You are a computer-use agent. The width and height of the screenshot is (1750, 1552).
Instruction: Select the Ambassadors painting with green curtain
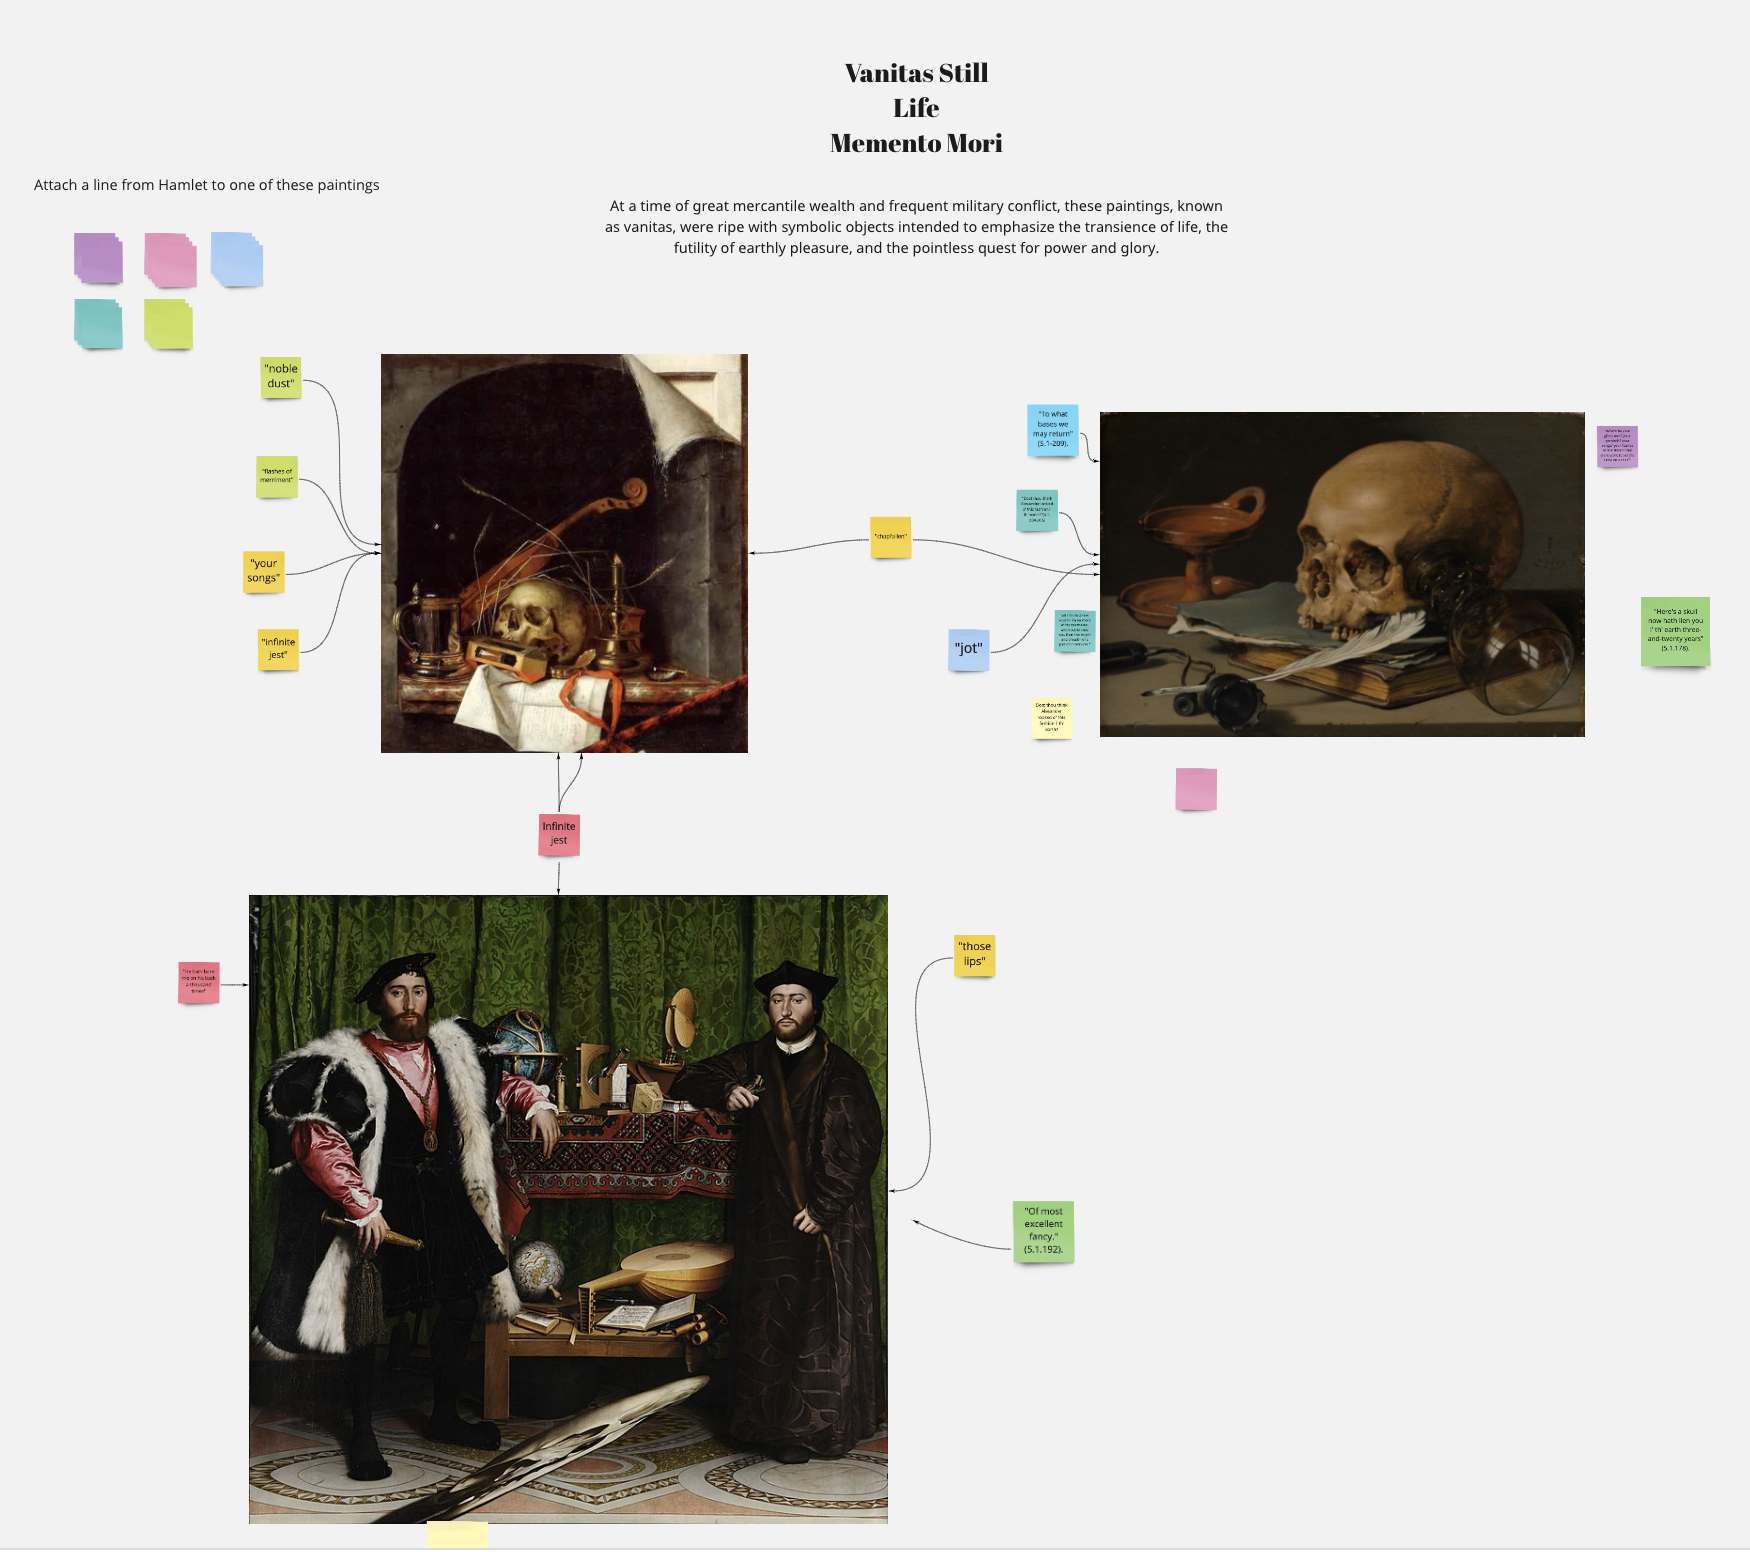pos(568,1209)
